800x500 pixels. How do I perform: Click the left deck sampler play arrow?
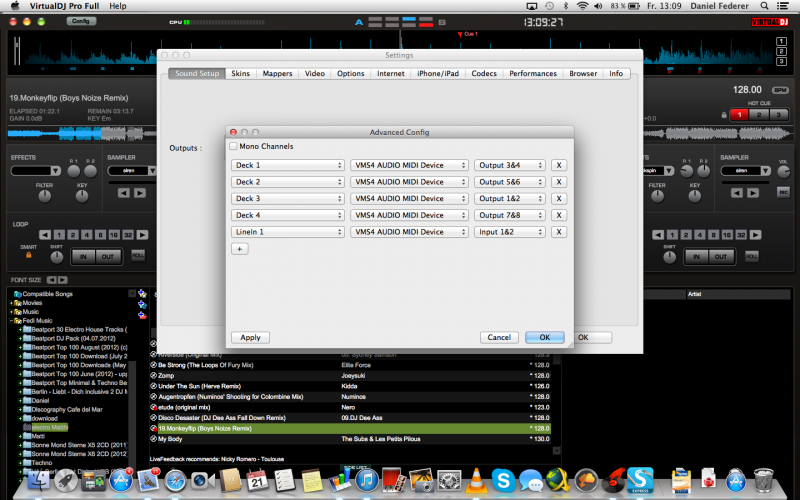(140, 193)
